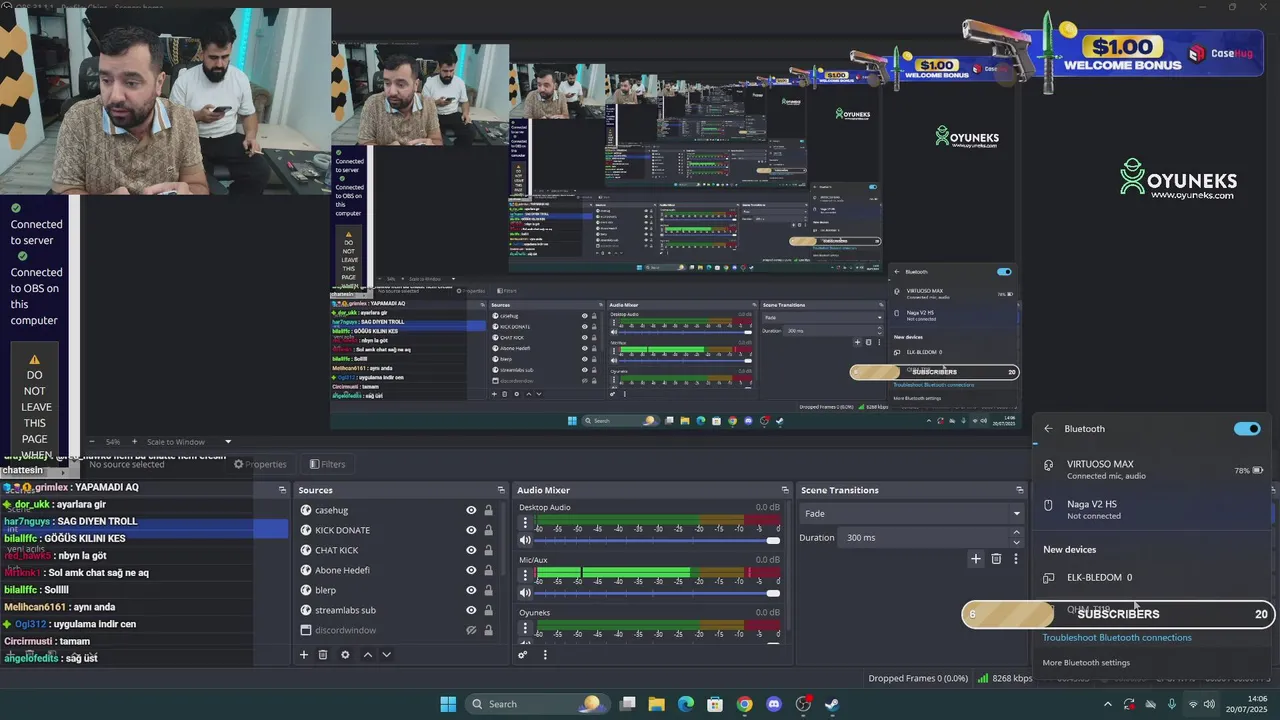Open Google Chrome from taskbar

[x=744, y=704]
